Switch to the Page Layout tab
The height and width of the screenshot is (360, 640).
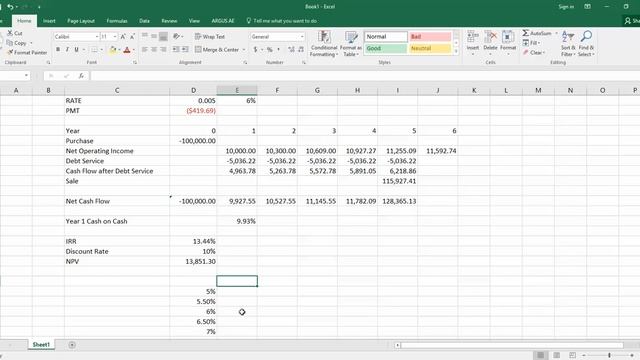[x=81, y=21]
